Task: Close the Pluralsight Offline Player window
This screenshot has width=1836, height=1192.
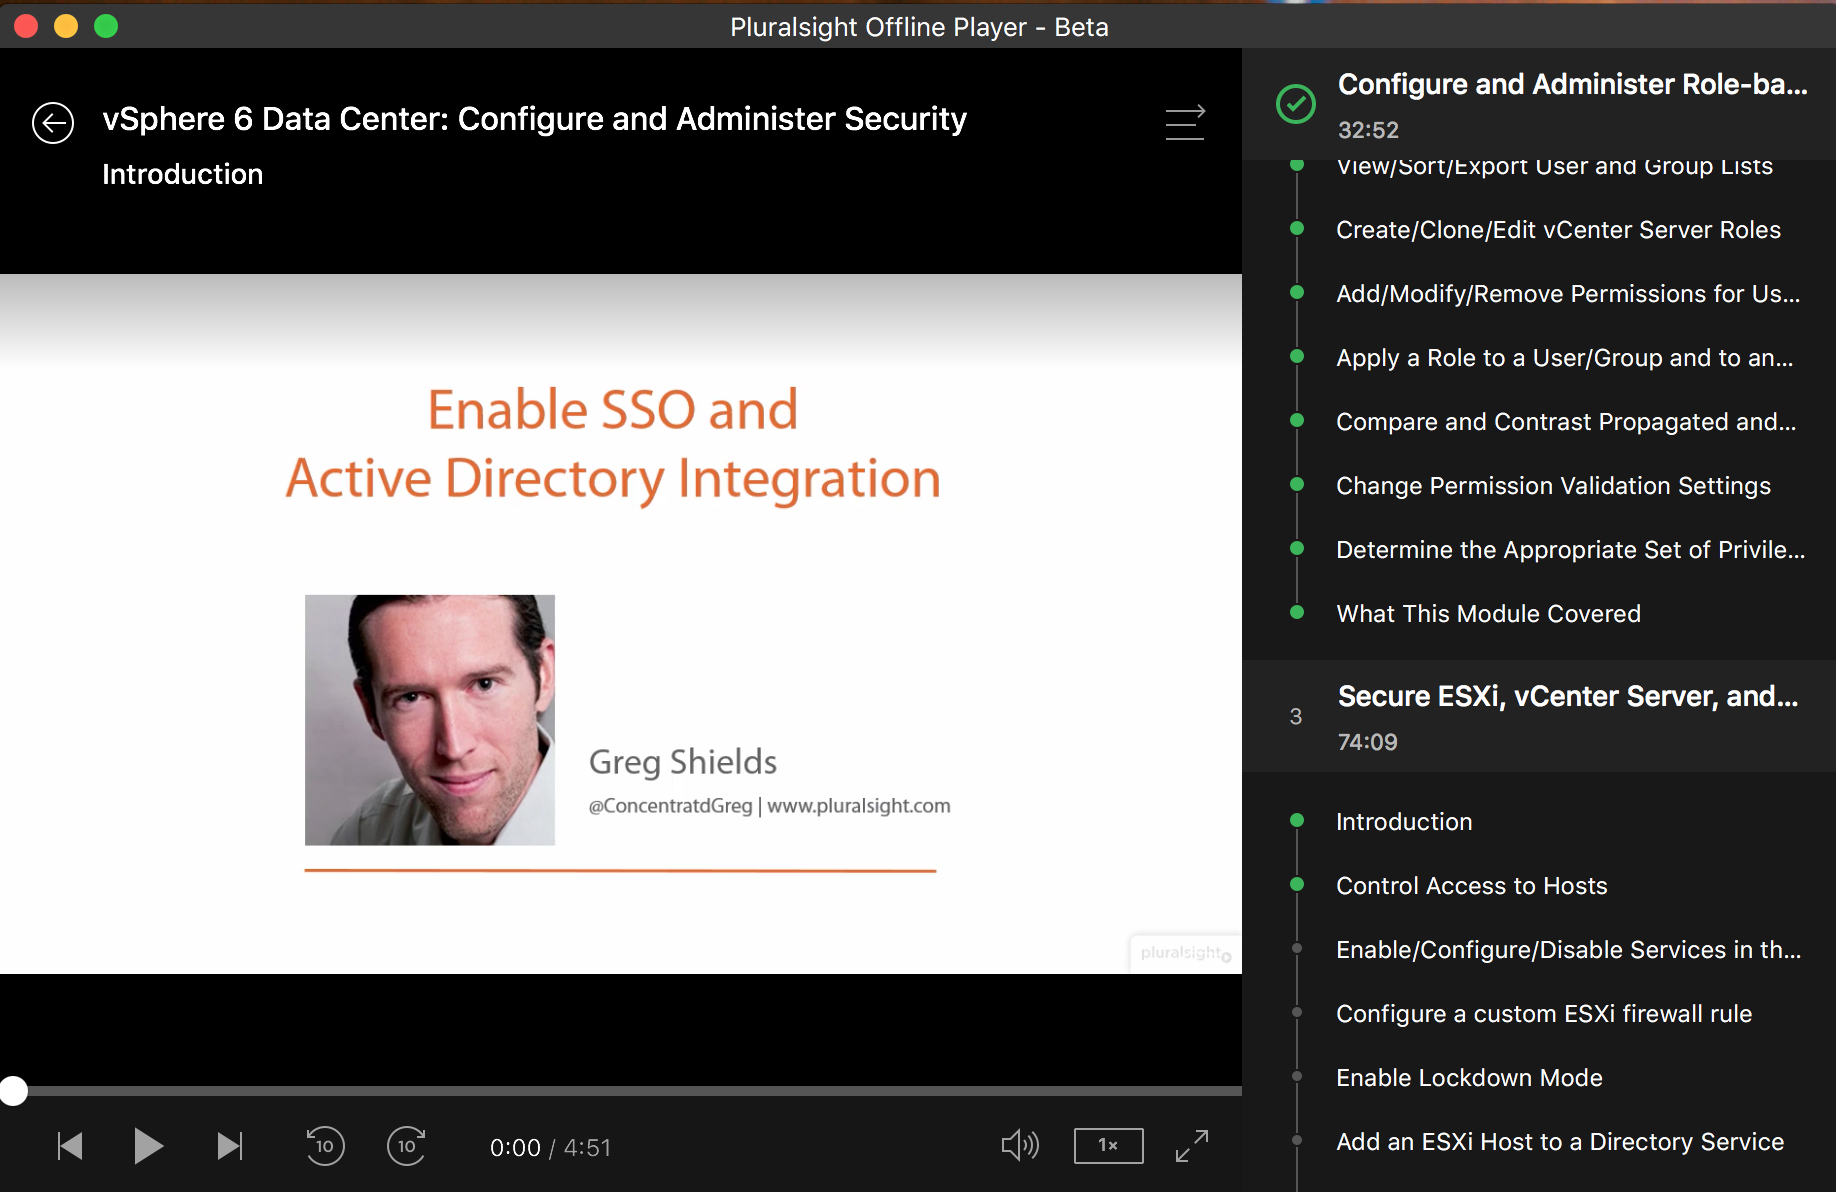Action: tap(26, 26)
